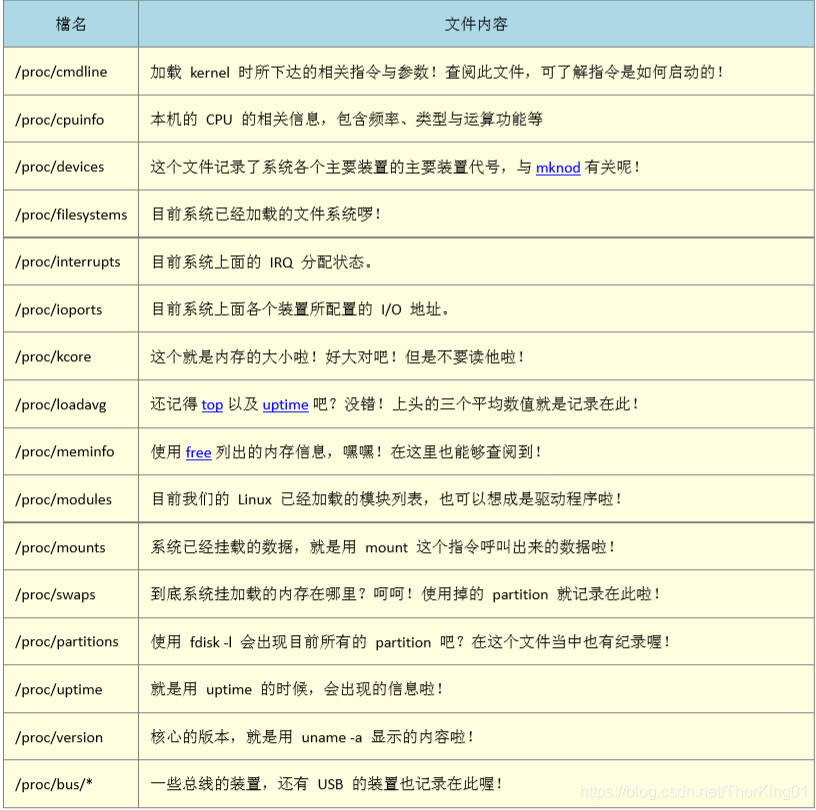This screenshot has width=816, height=810.
Task: Select /proc/devices file name
Action: coord(59,167)
